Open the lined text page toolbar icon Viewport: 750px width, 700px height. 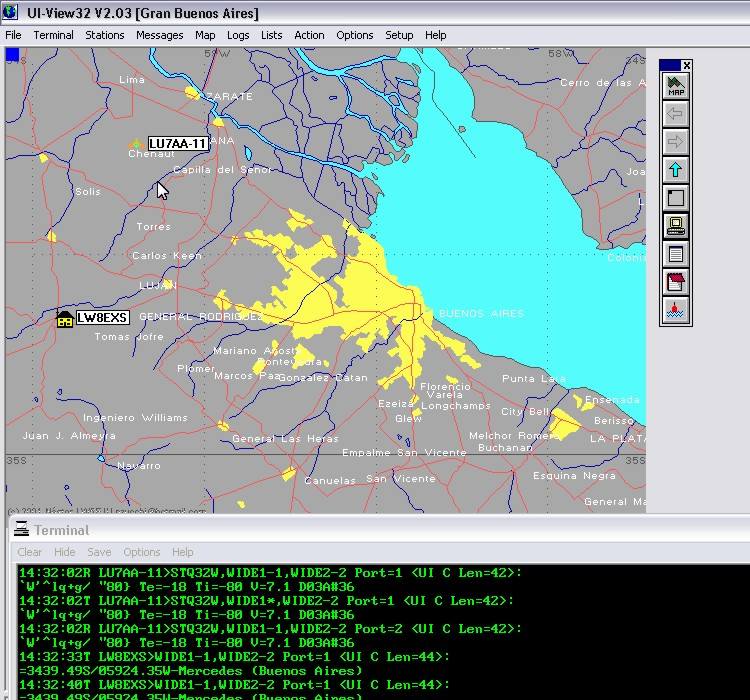pyautogui.click(x=676, y=254)
